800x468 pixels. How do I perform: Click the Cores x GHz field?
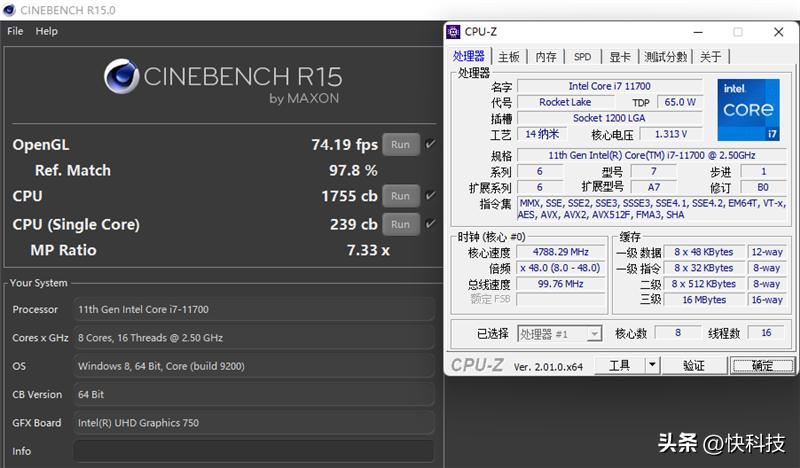tap(254, 337)
